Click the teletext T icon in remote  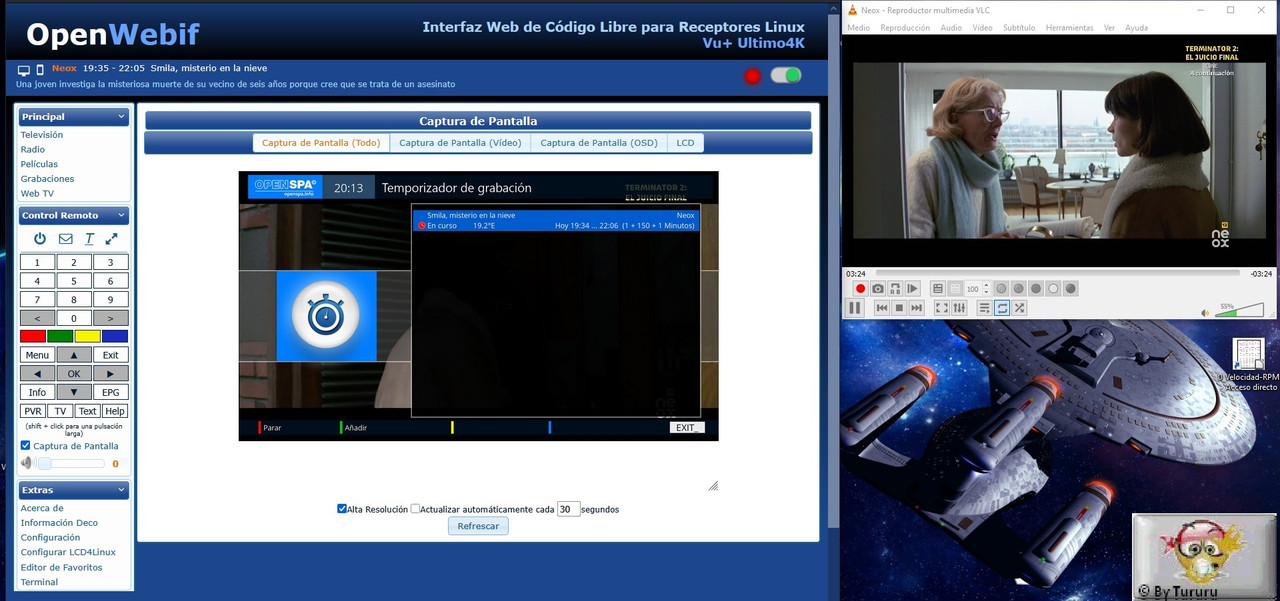(x=89, y=239)
